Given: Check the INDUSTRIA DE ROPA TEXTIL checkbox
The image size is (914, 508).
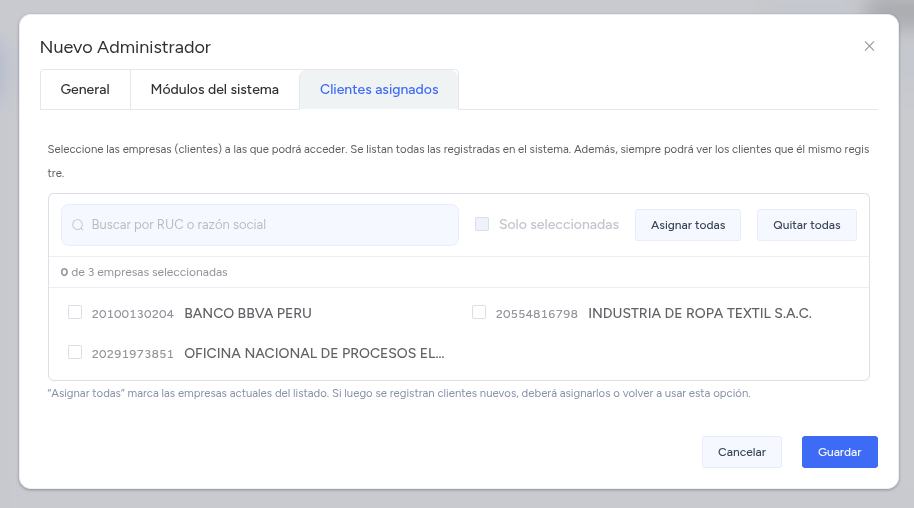Looking at the screenshot, I should click(x=479, y=312).
